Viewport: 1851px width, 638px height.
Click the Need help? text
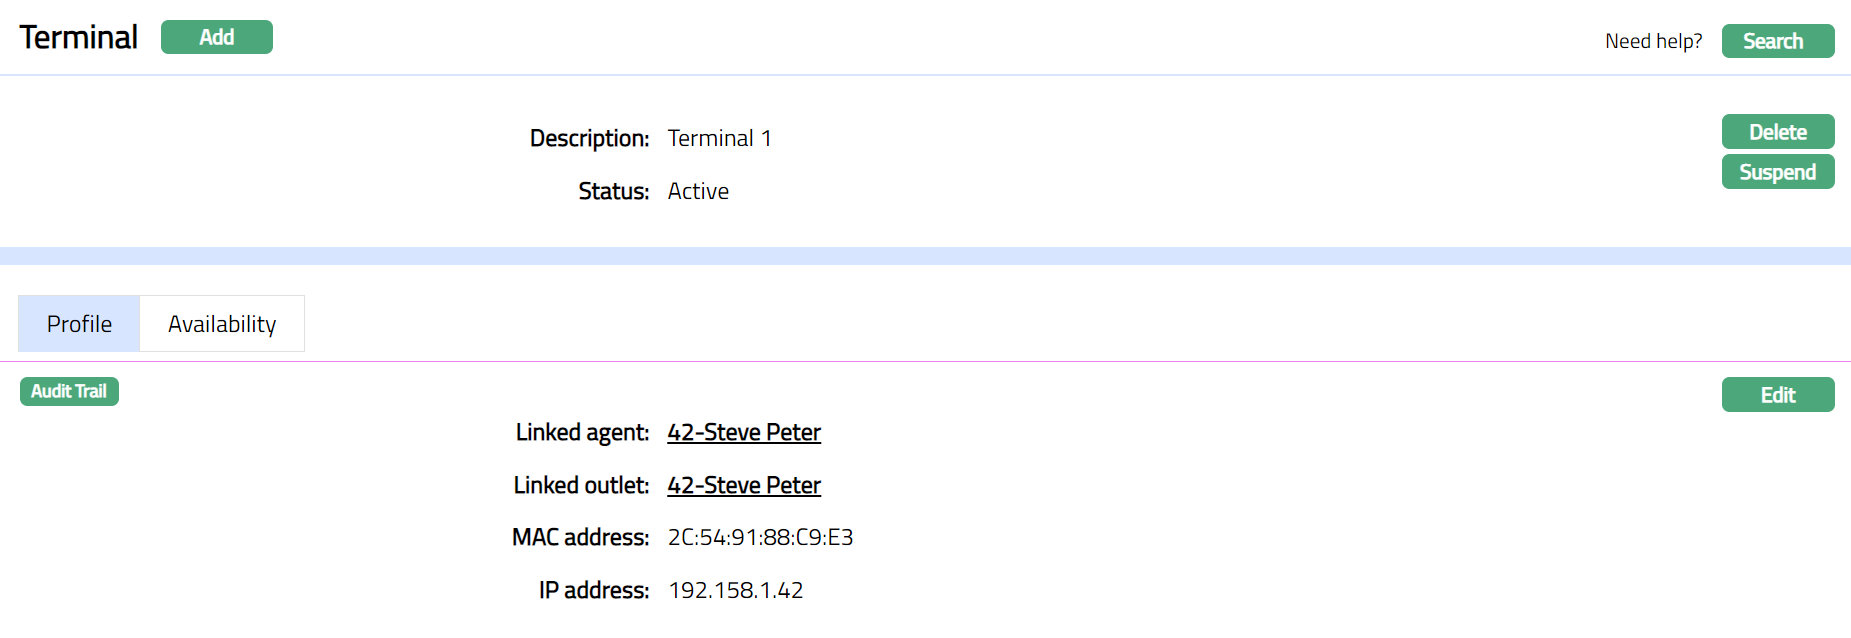pos(1653,41)
